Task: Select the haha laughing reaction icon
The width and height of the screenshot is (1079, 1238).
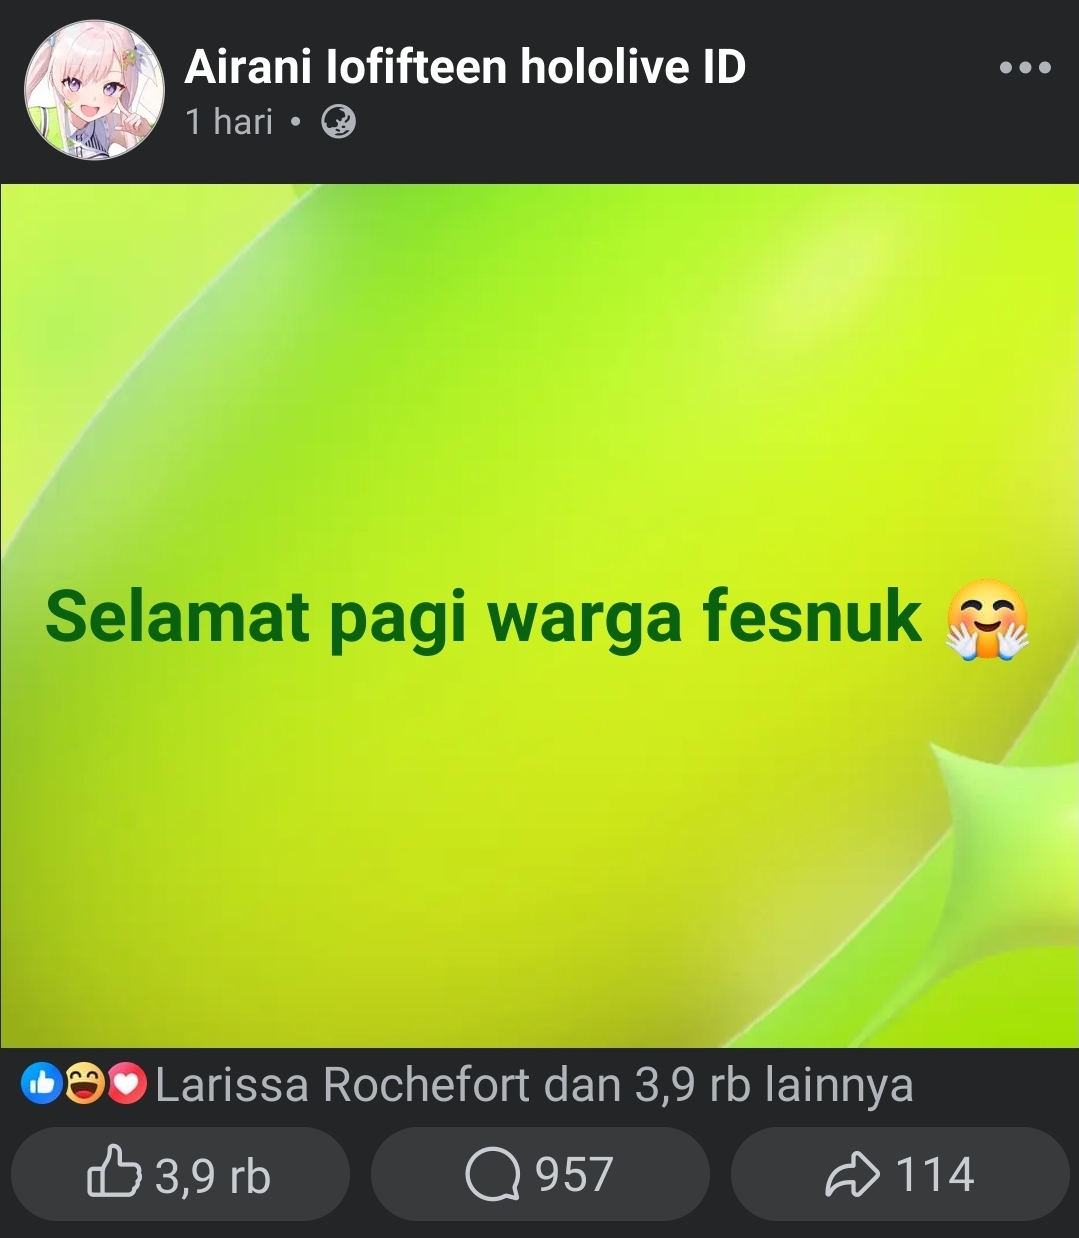Action: click(x=84, y=1084)
